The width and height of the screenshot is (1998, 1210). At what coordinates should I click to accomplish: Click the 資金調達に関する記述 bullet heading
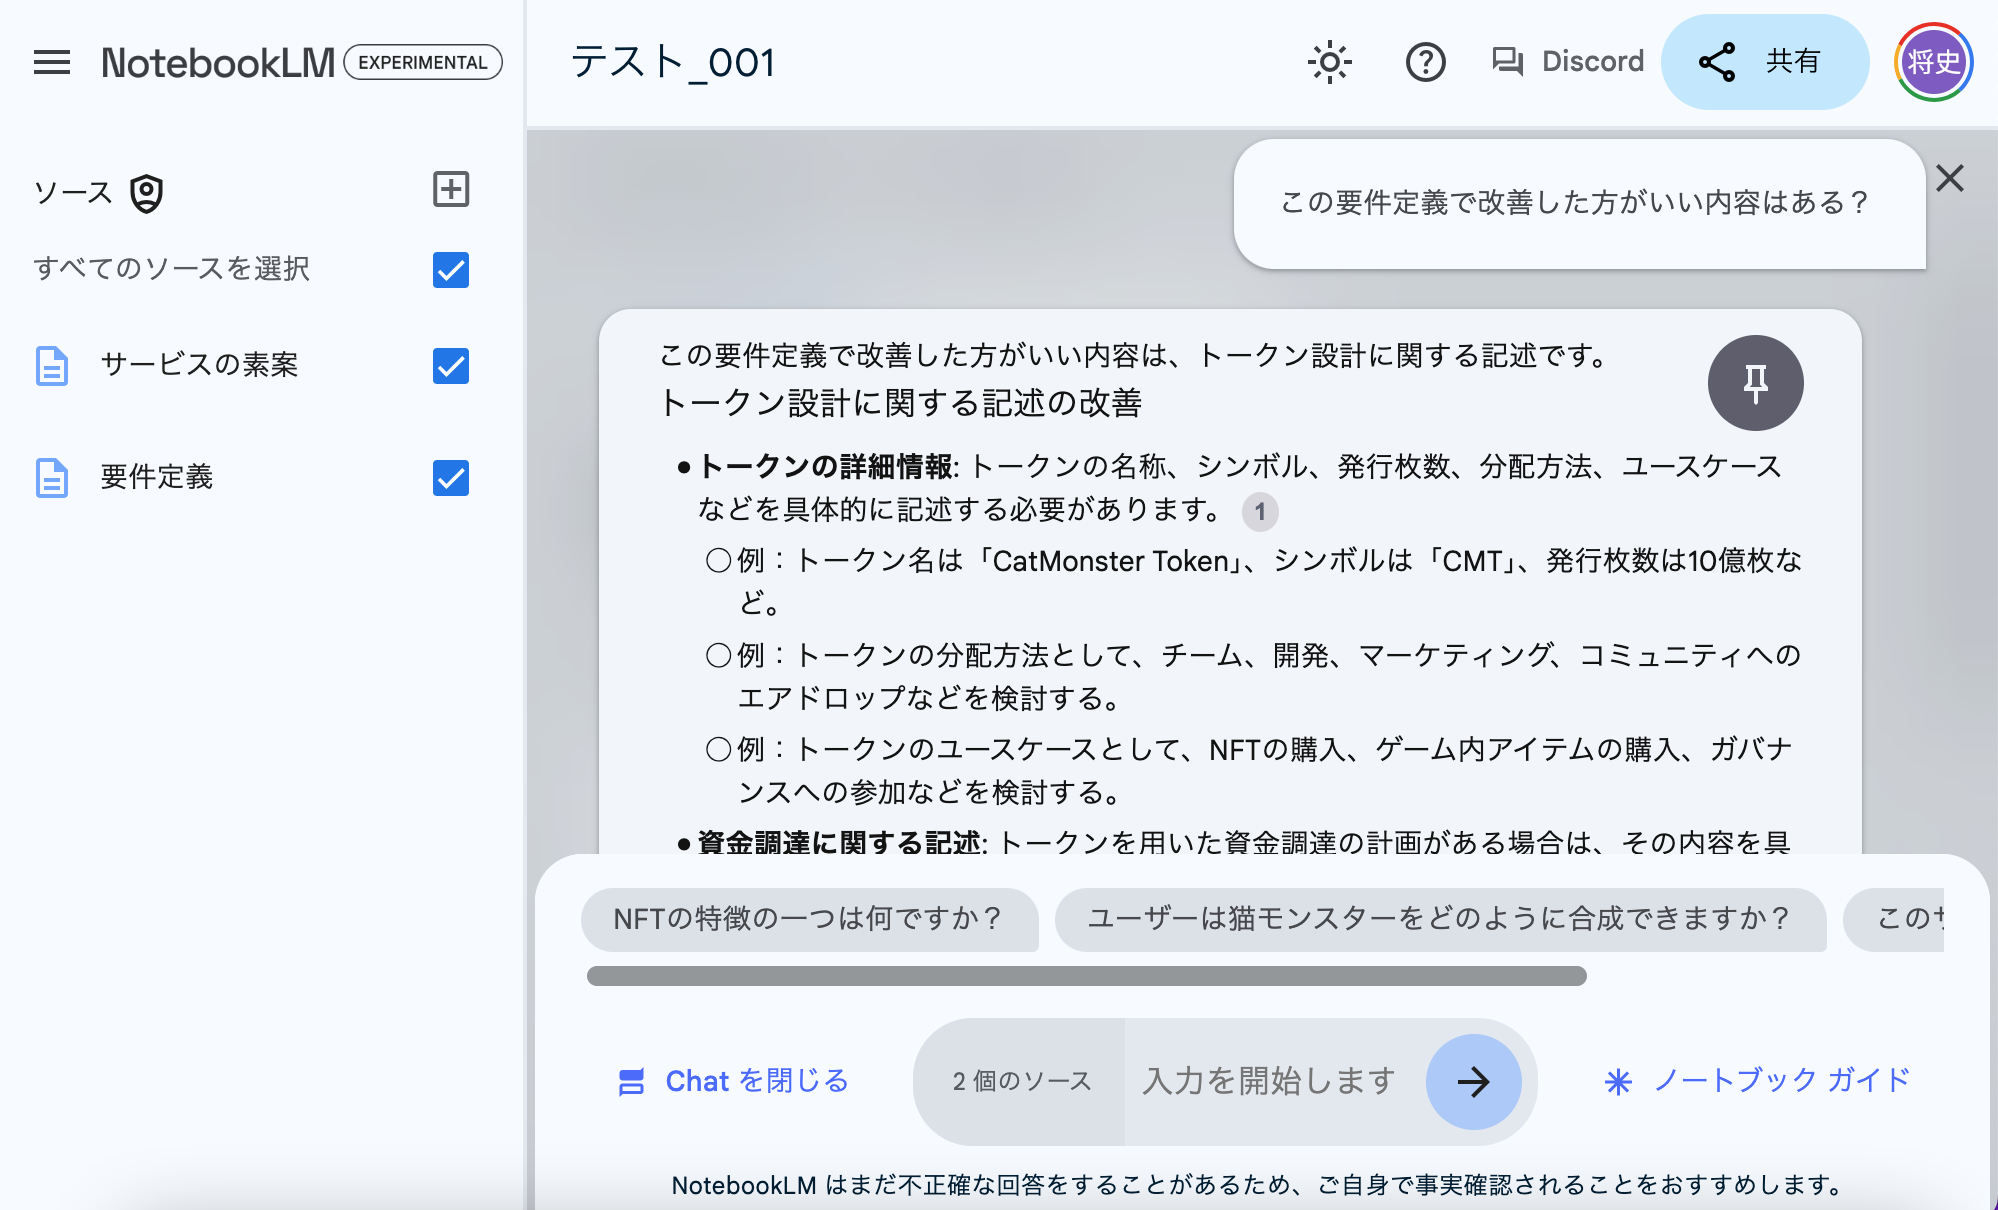coord(839,842)
